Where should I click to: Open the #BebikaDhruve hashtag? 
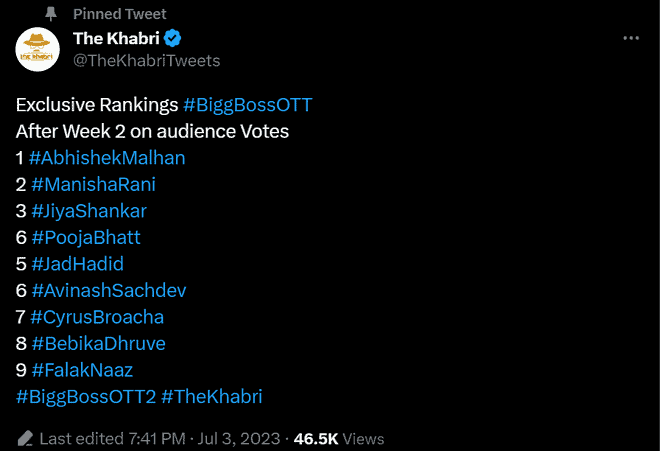[98, 344]
